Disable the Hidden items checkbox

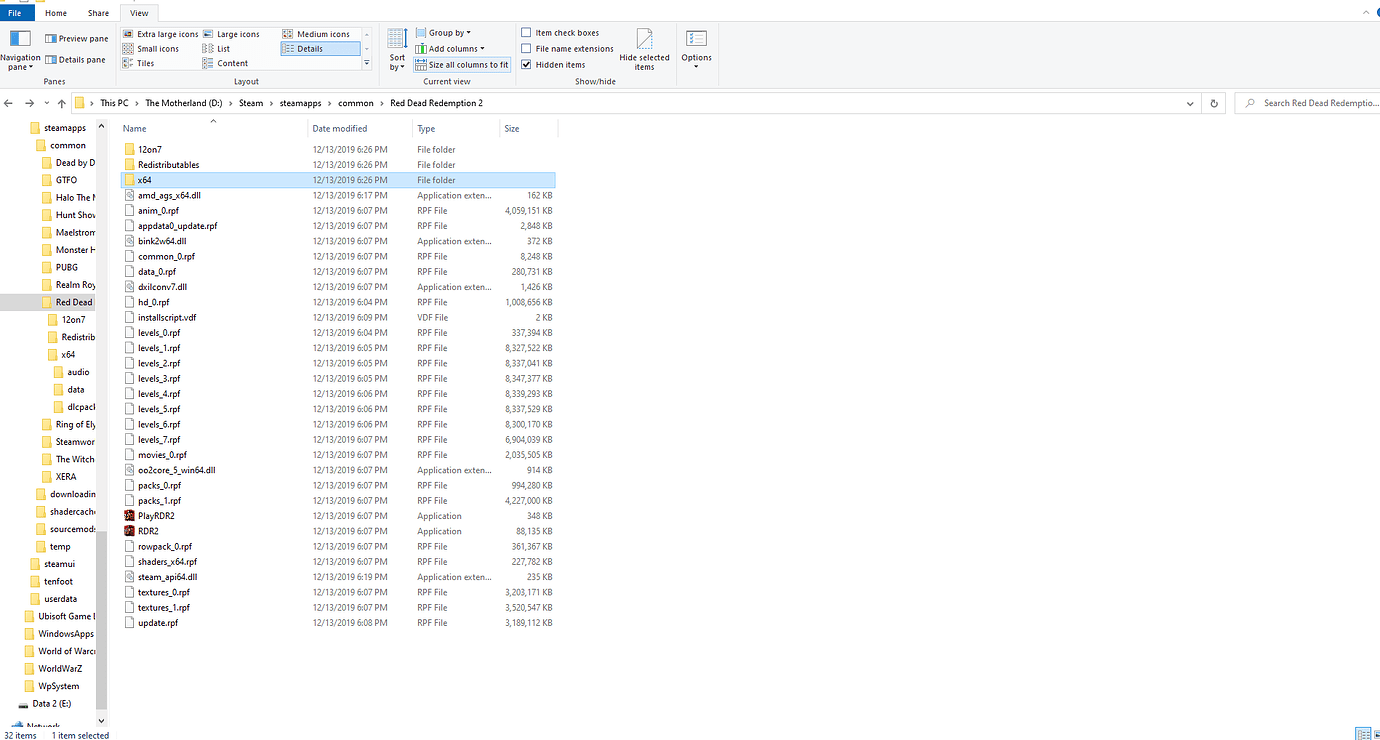tap(526, 64)
